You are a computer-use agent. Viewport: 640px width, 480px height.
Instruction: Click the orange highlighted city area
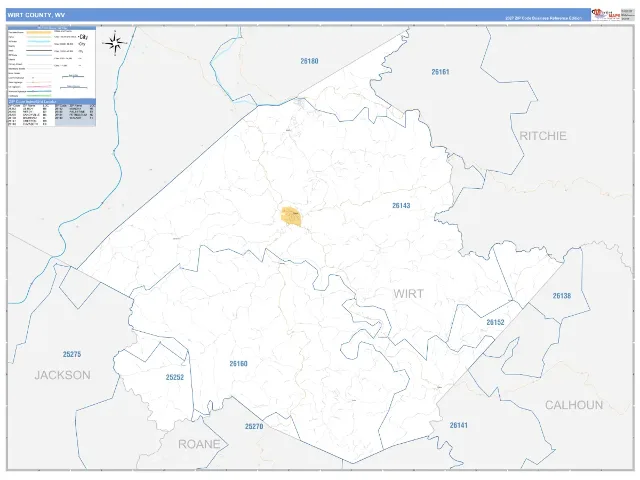click(291, 217)
